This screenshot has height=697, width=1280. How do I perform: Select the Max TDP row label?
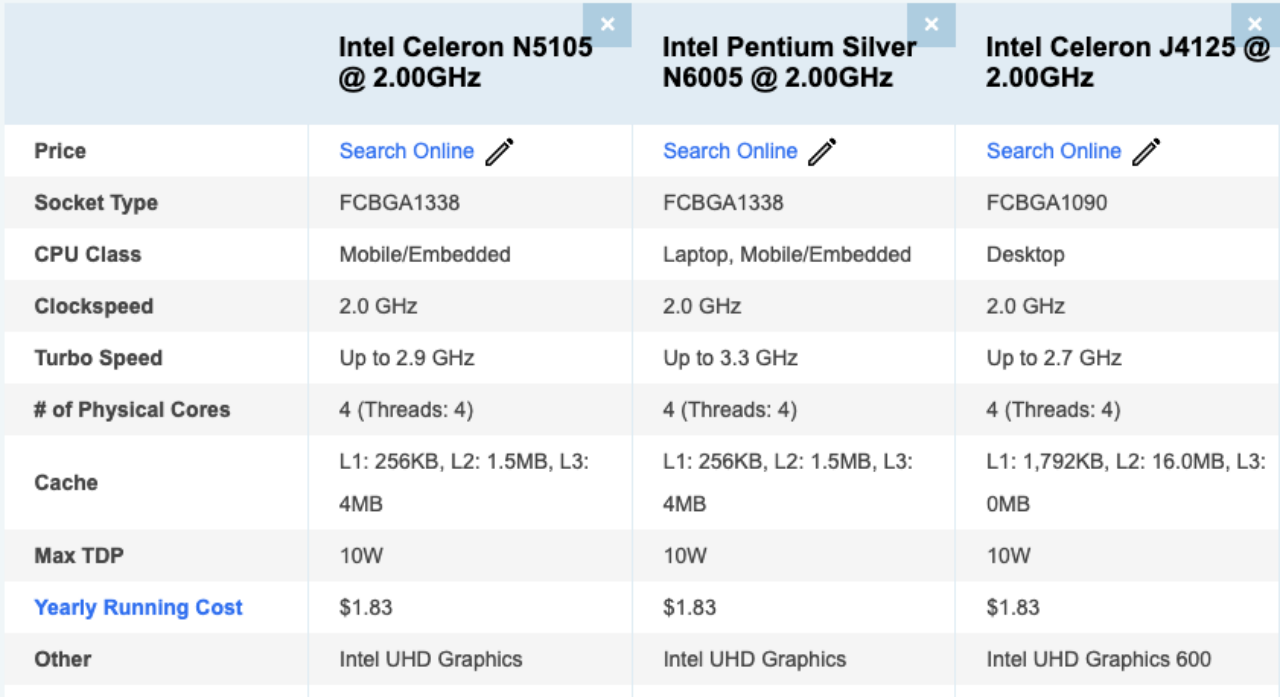[x=79, y=555]
